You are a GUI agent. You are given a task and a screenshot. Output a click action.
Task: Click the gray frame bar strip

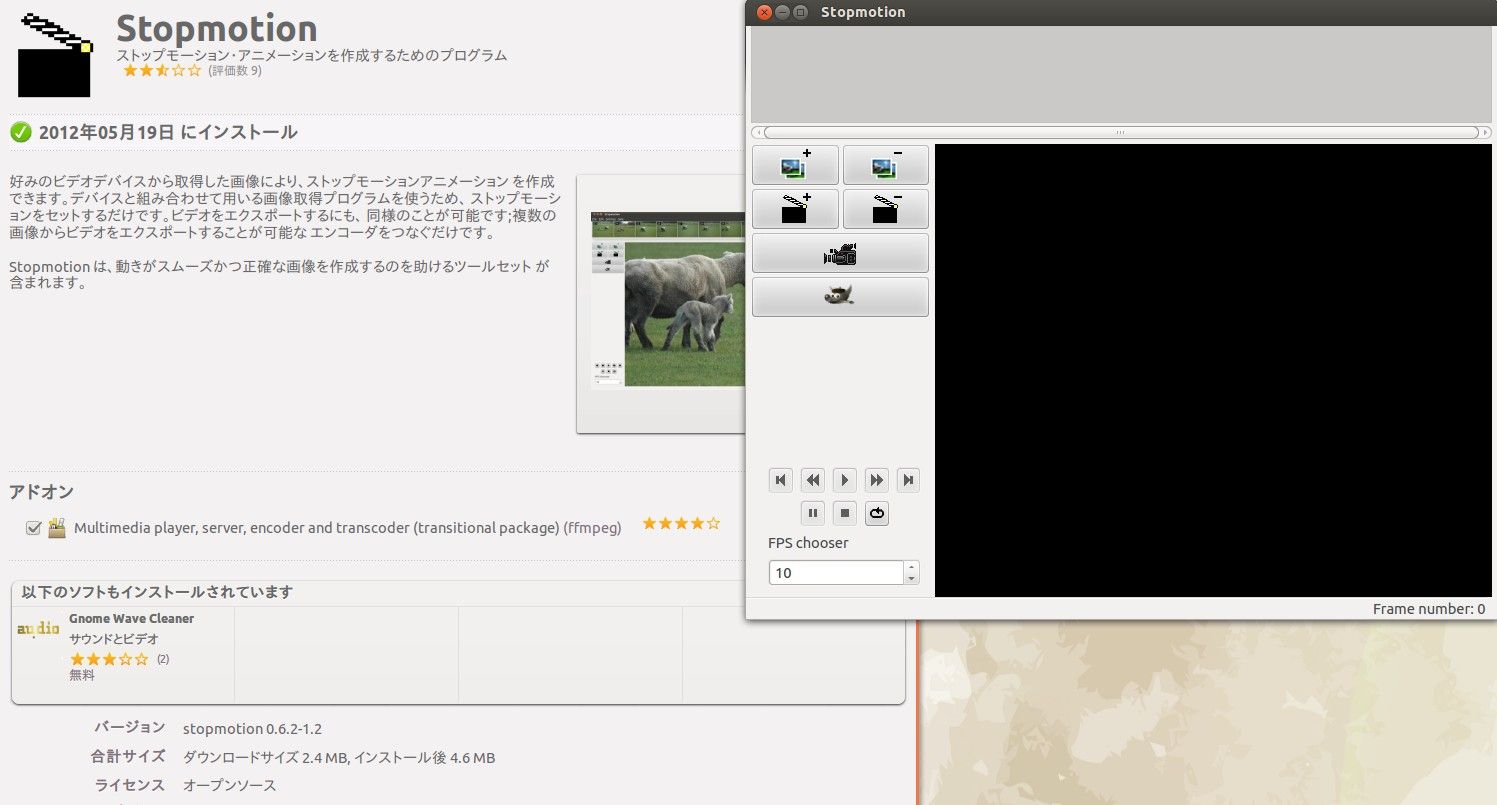click(x=1121, y=75)
